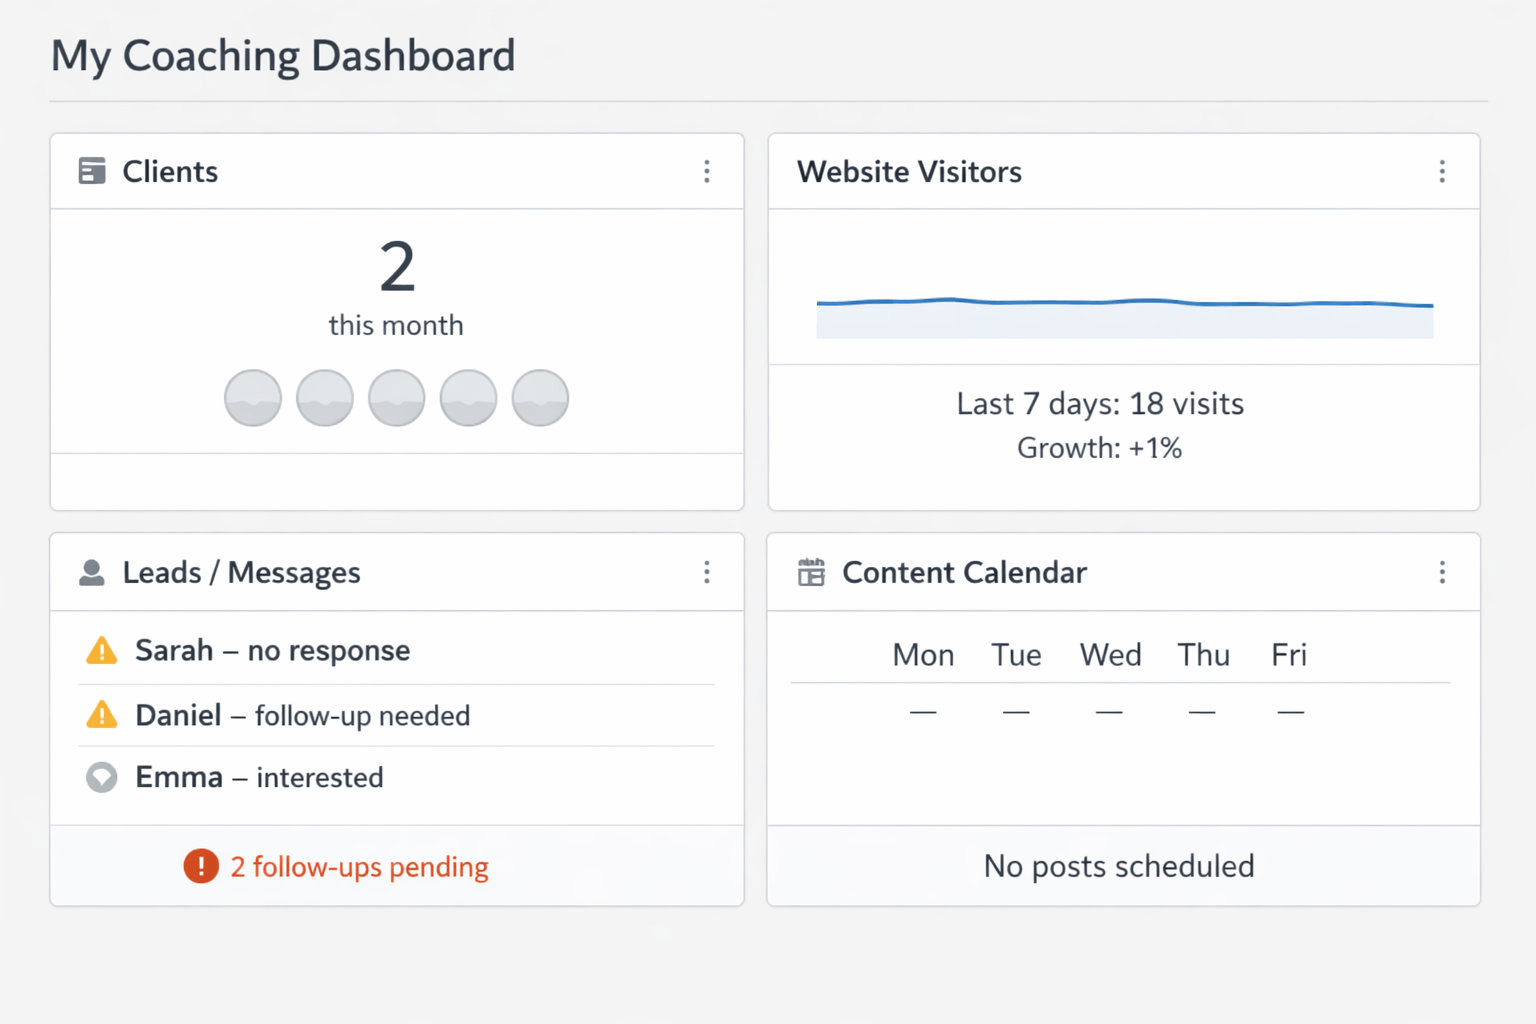1536x1024 pixels.
Task: Select the Fri column in the calendar
Action: 1289,655
